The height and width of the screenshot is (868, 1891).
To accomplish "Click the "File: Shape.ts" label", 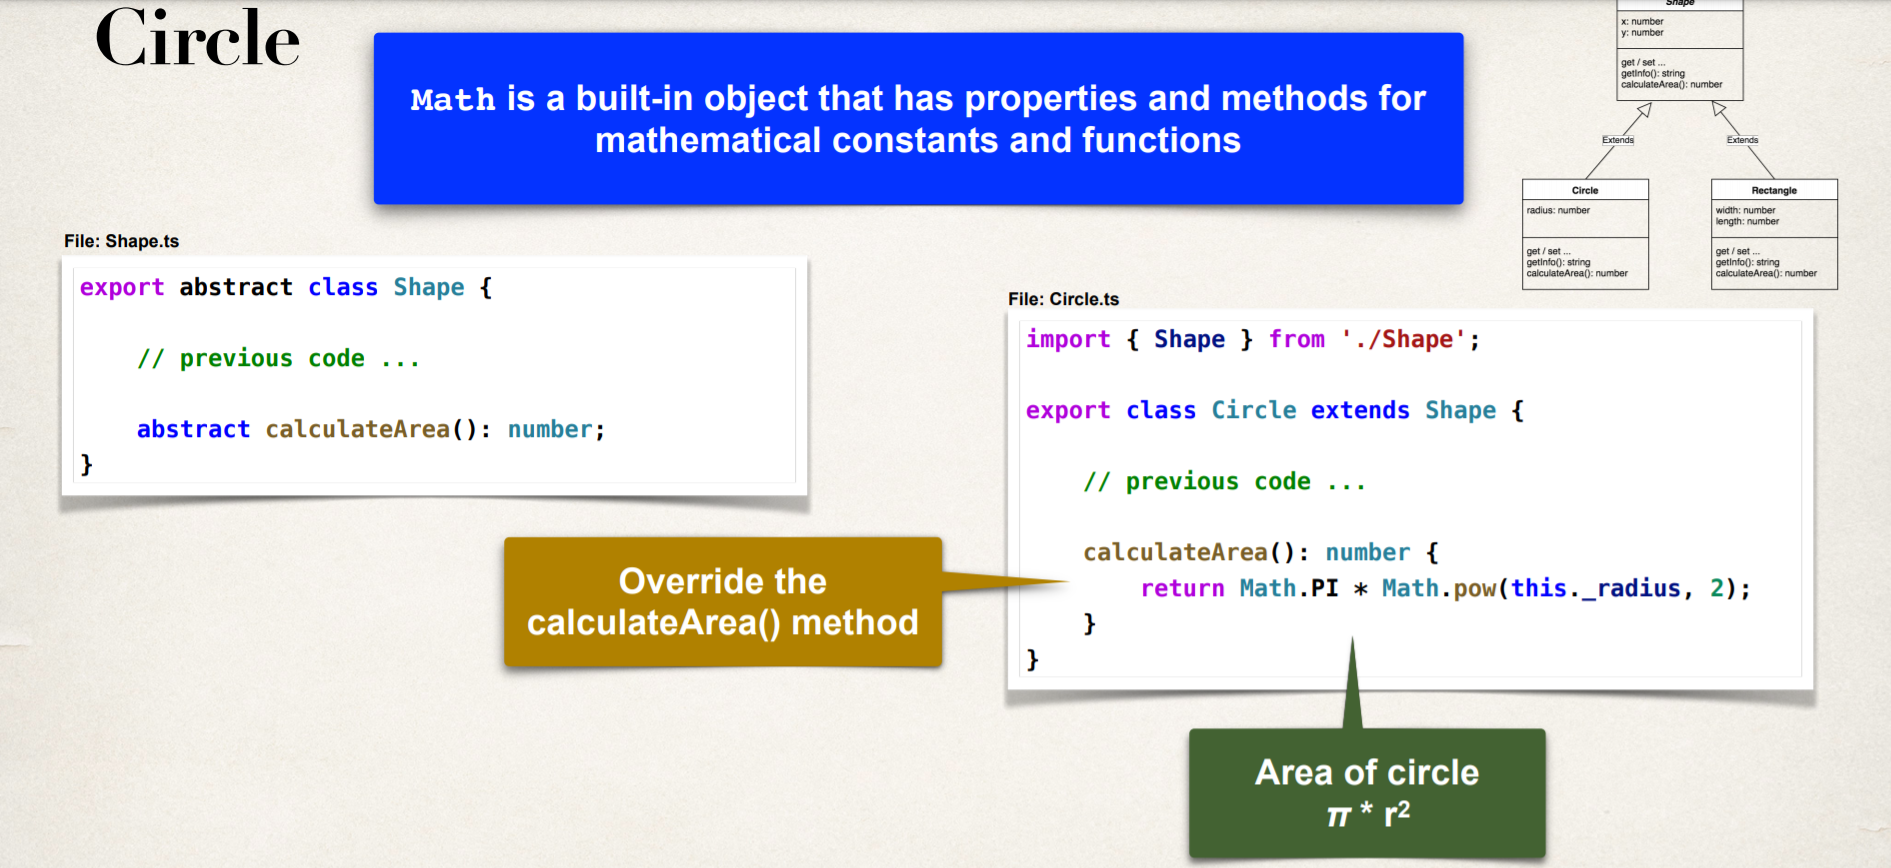I will point(122,241).
